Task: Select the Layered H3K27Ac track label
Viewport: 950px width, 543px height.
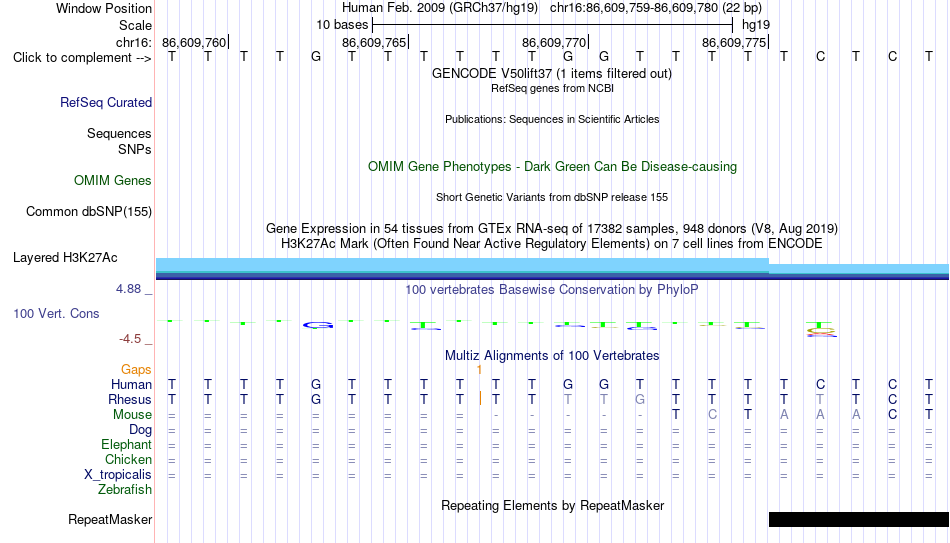Action: pos(65,258)
